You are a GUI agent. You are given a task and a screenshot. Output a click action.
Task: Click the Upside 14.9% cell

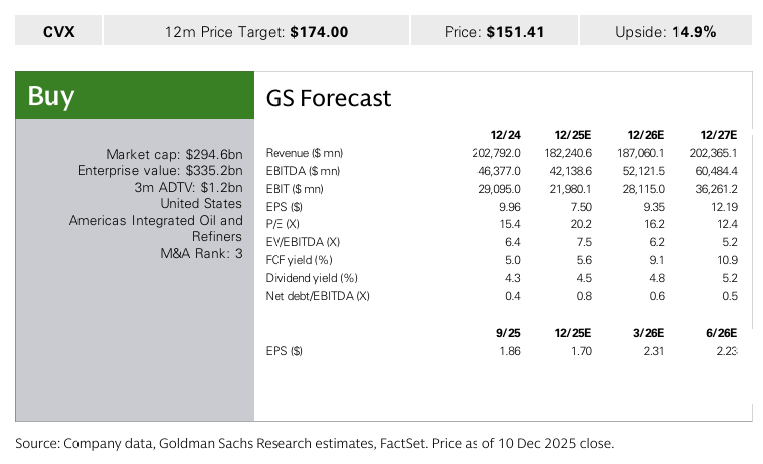pos(665,31)
